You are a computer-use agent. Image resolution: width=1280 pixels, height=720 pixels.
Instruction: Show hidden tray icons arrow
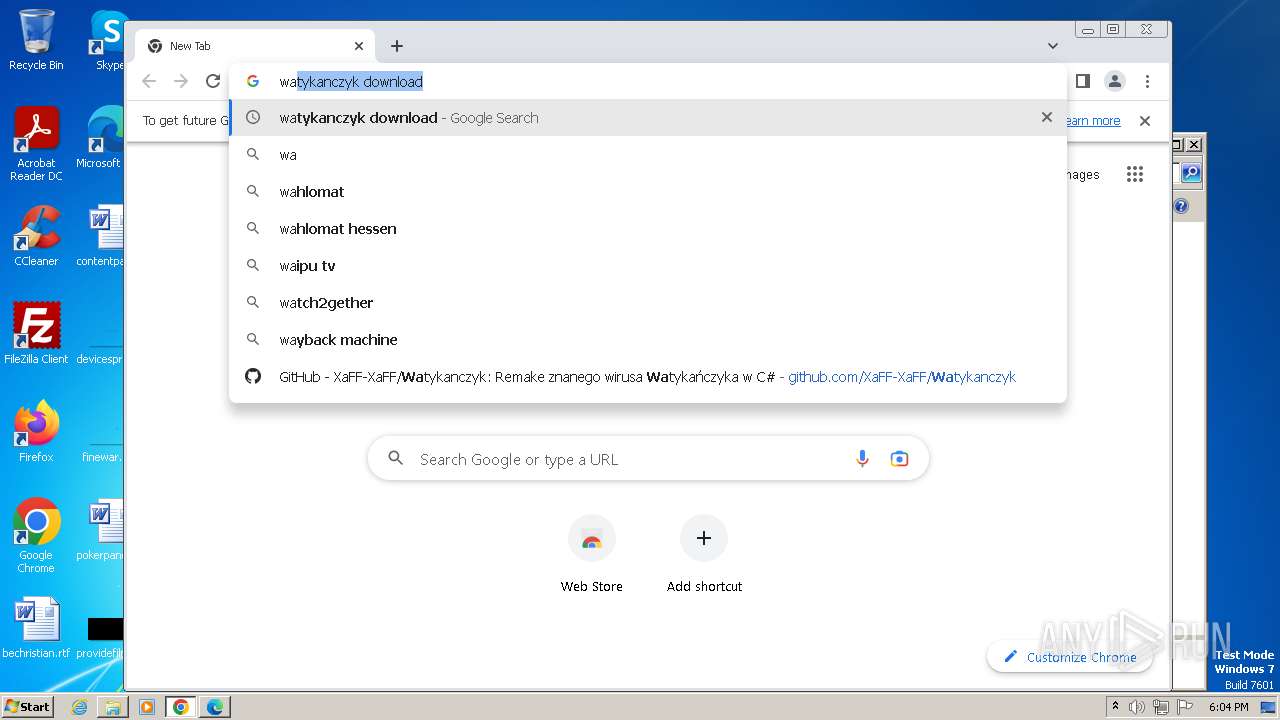[x=1116, y=707]
